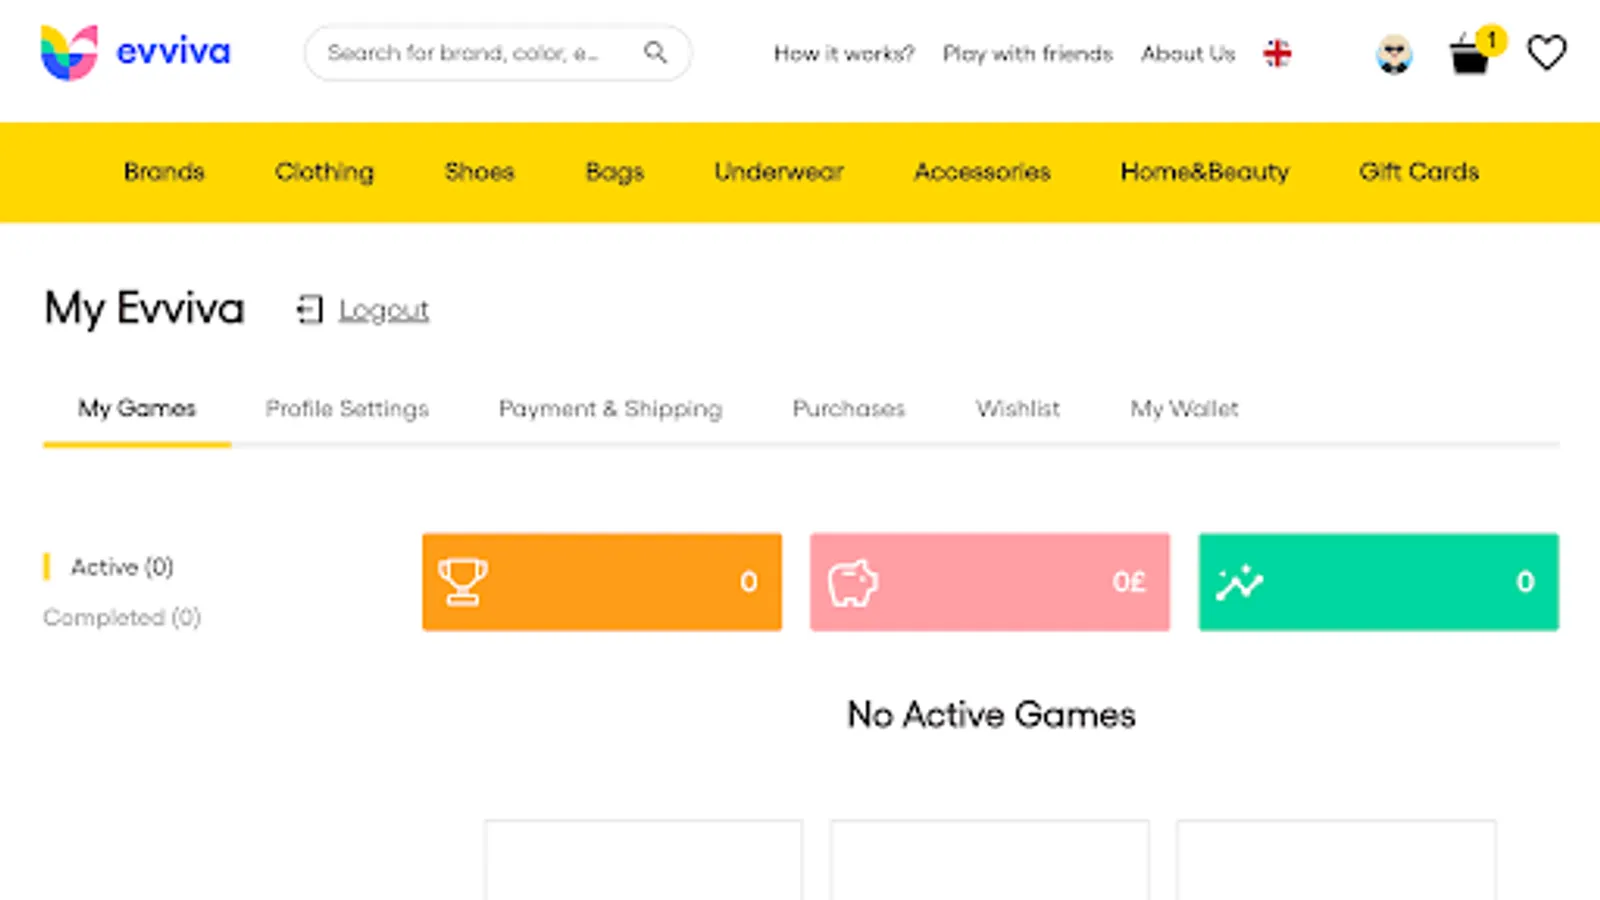This screenshot has width=1600, height=900.
Task: Open the user profile avatar
Action: click(1394, 54)
